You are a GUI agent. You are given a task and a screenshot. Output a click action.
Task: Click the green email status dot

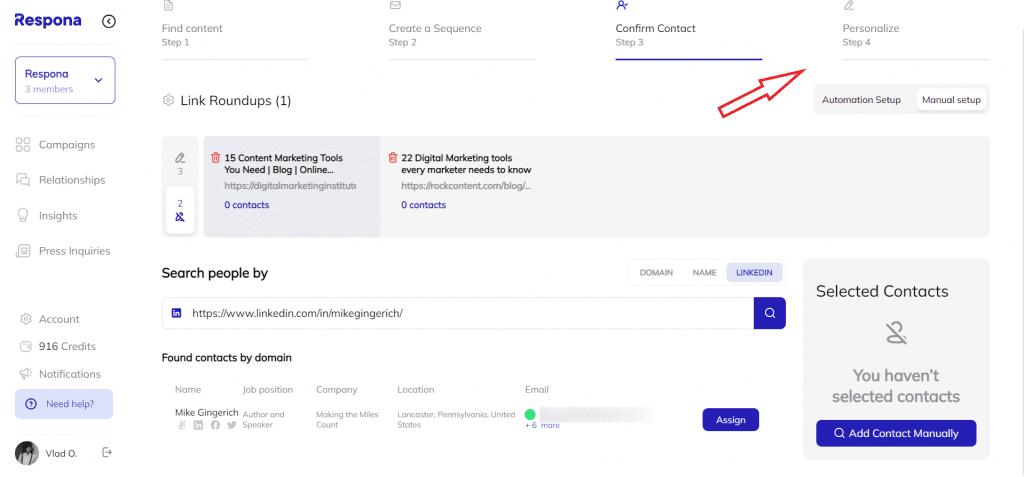[530, 414]
